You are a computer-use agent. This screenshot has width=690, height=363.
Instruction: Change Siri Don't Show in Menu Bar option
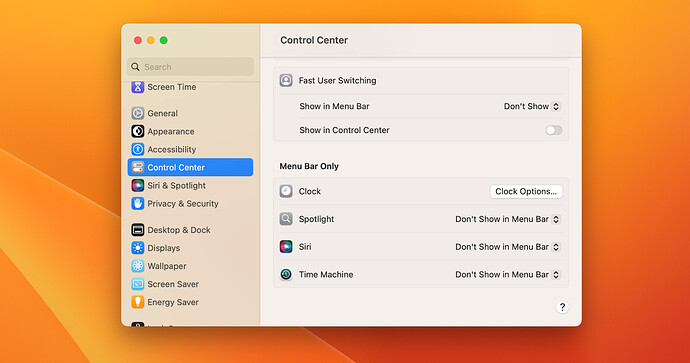[x=507, y=247]
